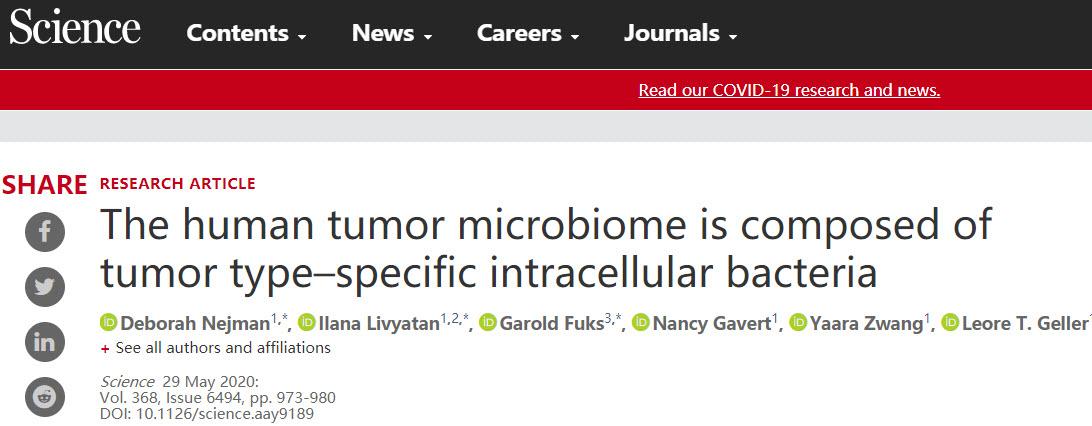
Task: Expand the Contents dropdown menu
Action: pos(247,33)
